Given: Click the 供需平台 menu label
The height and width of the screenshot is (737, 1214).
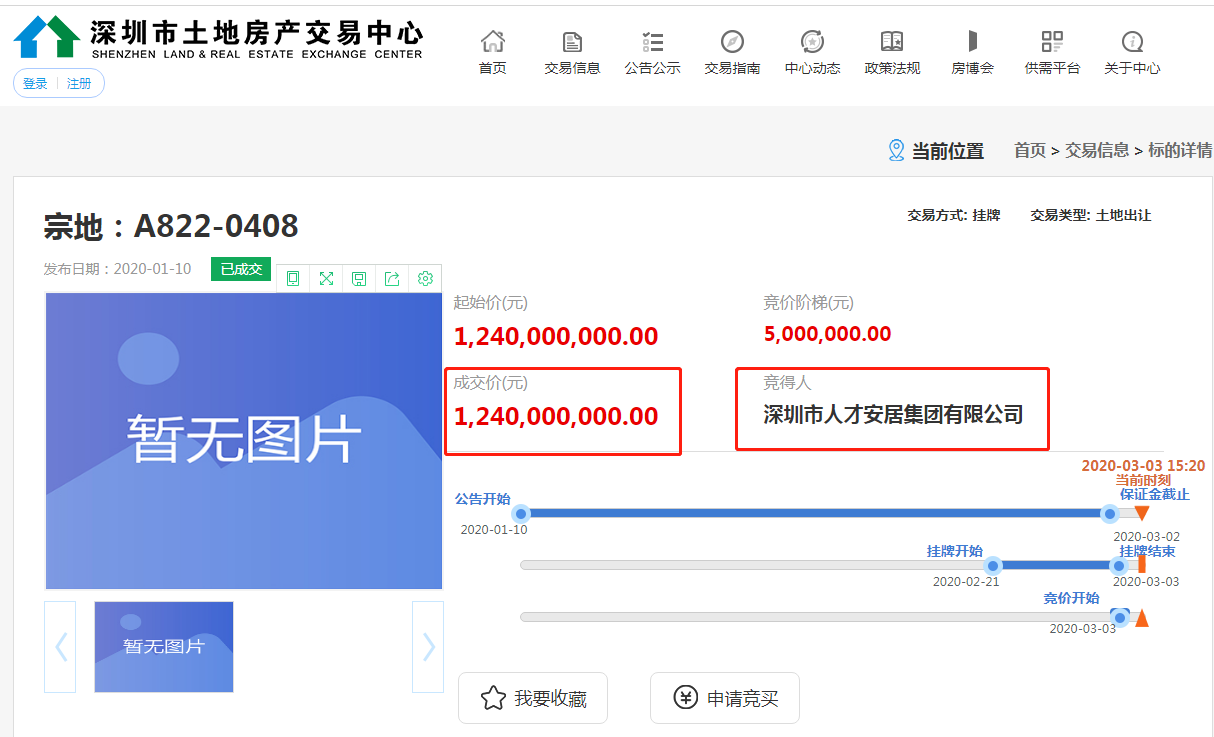Looking at the screenshot, I should pos(1052,69).
